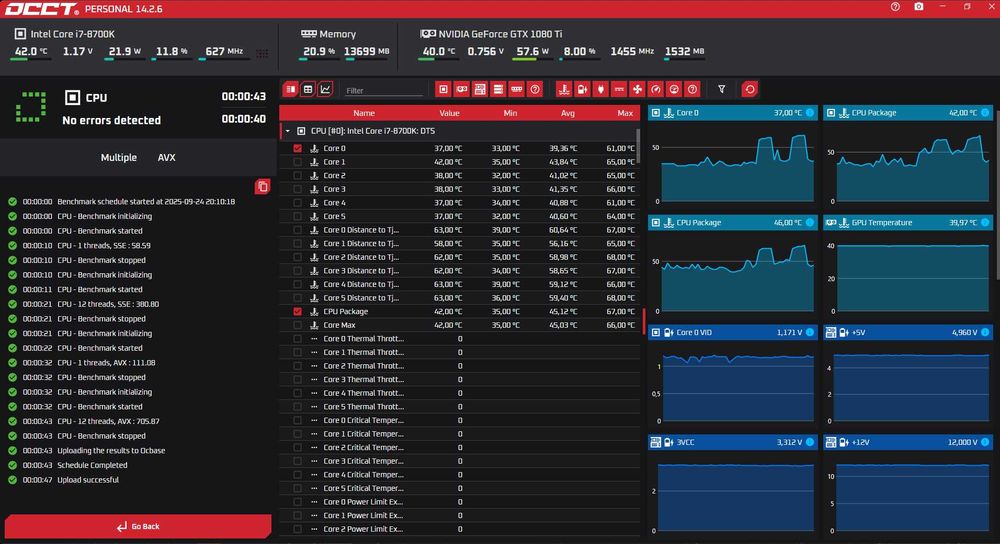Switch monitoring to graph view icon

pos(325,90)
